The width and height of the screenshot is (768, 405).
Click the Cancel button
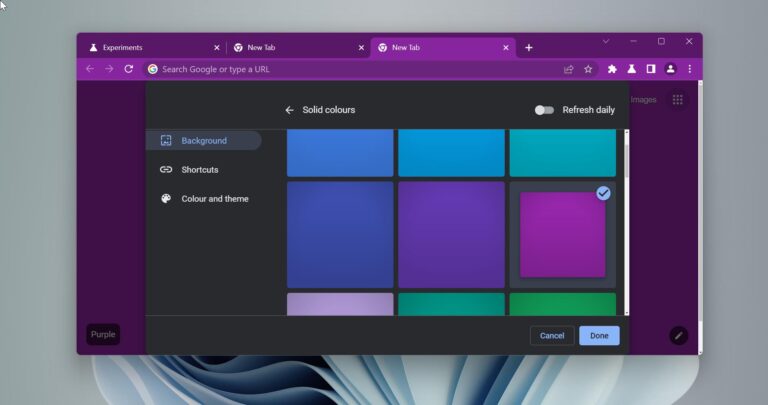(552, 335)
